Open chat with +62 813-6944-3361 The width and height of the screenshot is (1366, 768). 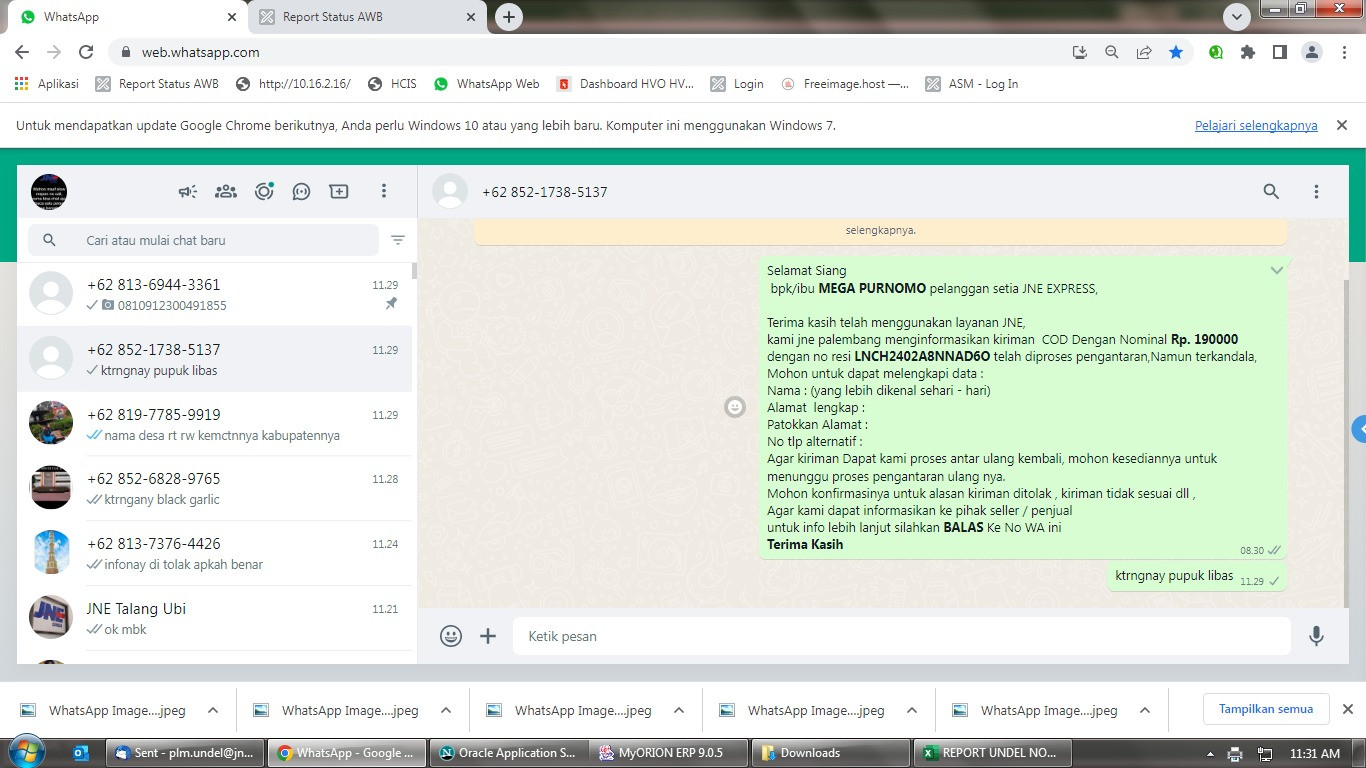pos(215,294)
